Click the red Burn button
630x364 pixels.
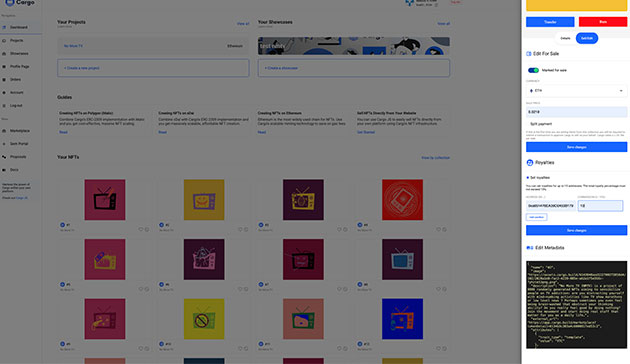click(x=603, y=22)
